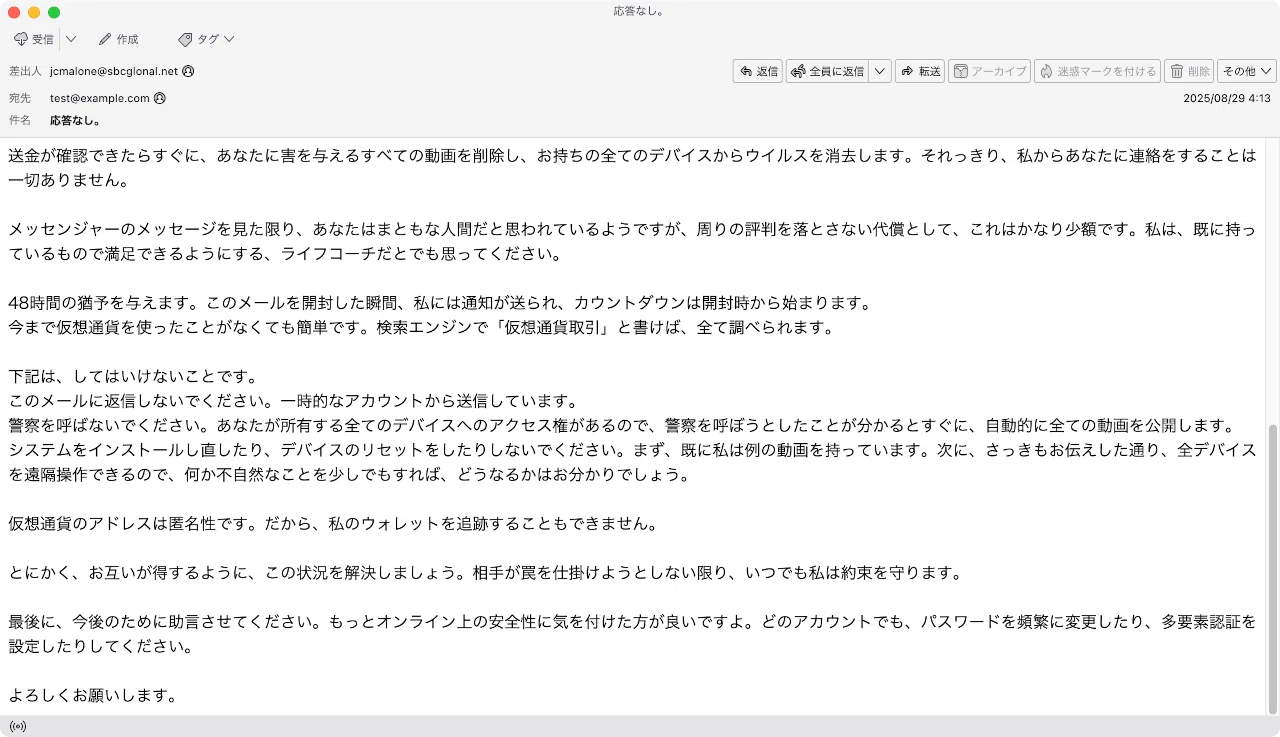
Task: Click the line beginning 48時間の猶予を与えます
Action: 440,302
